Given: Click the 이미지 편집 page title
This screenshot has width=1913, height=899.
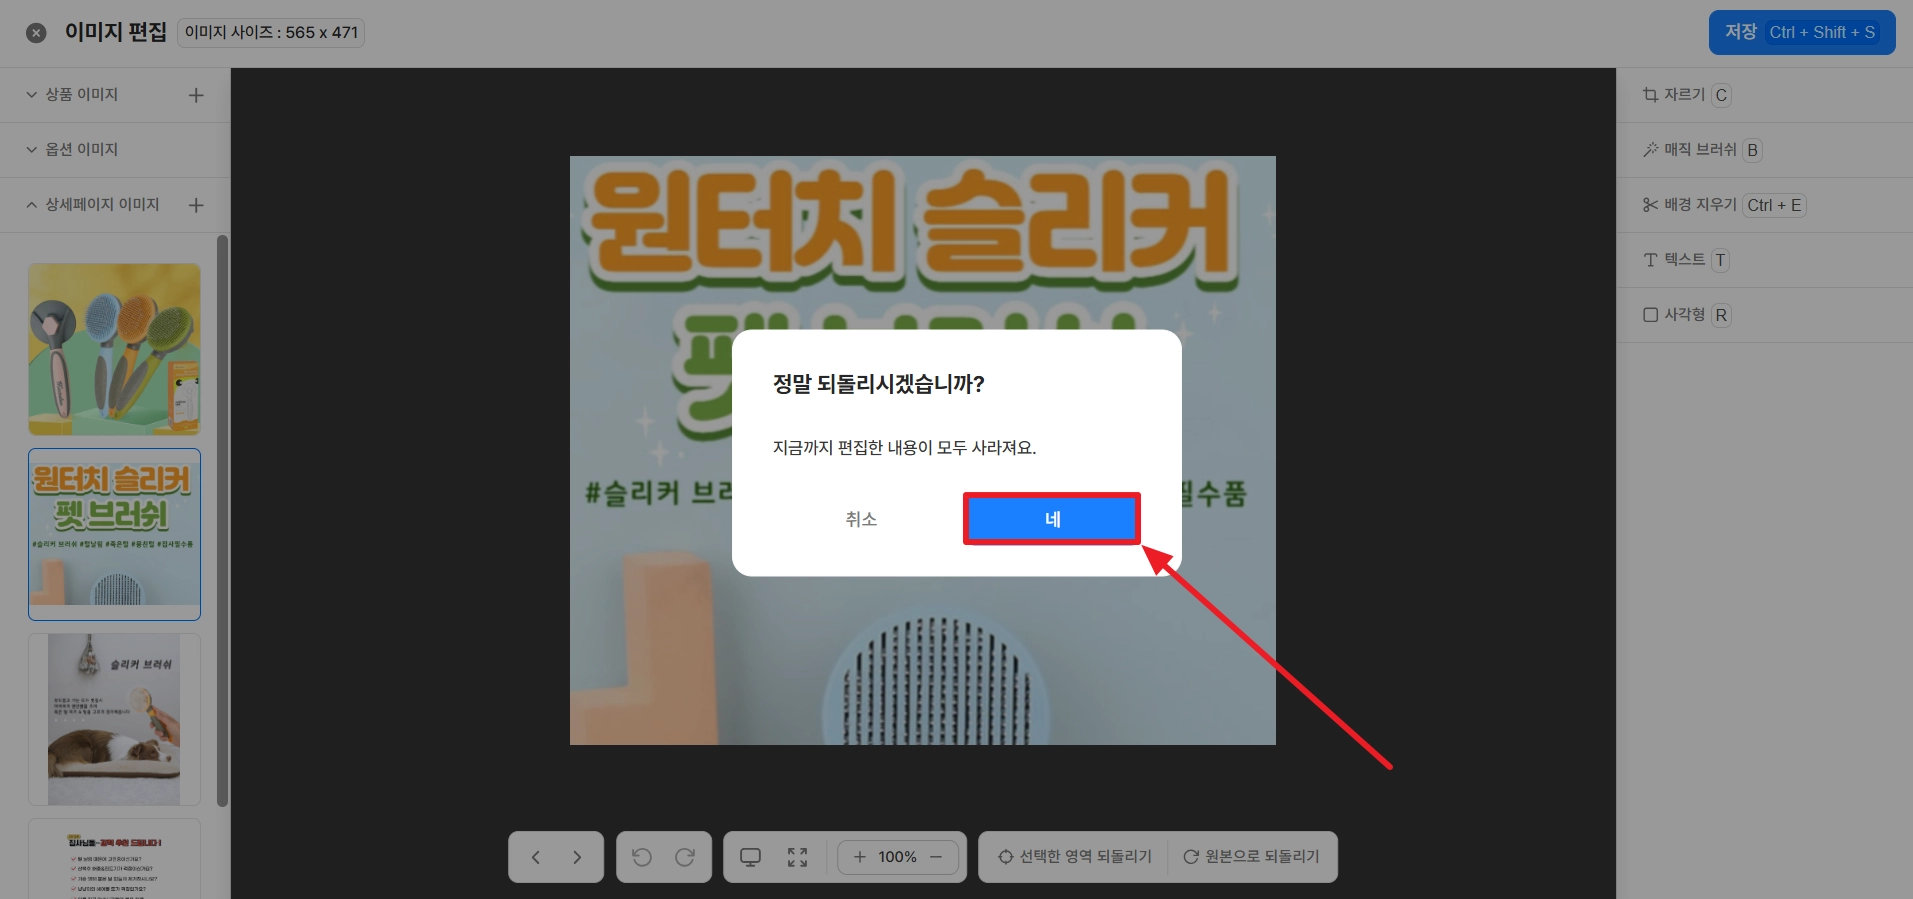Looking at the screenshot, I should click(x=116, y=32).
